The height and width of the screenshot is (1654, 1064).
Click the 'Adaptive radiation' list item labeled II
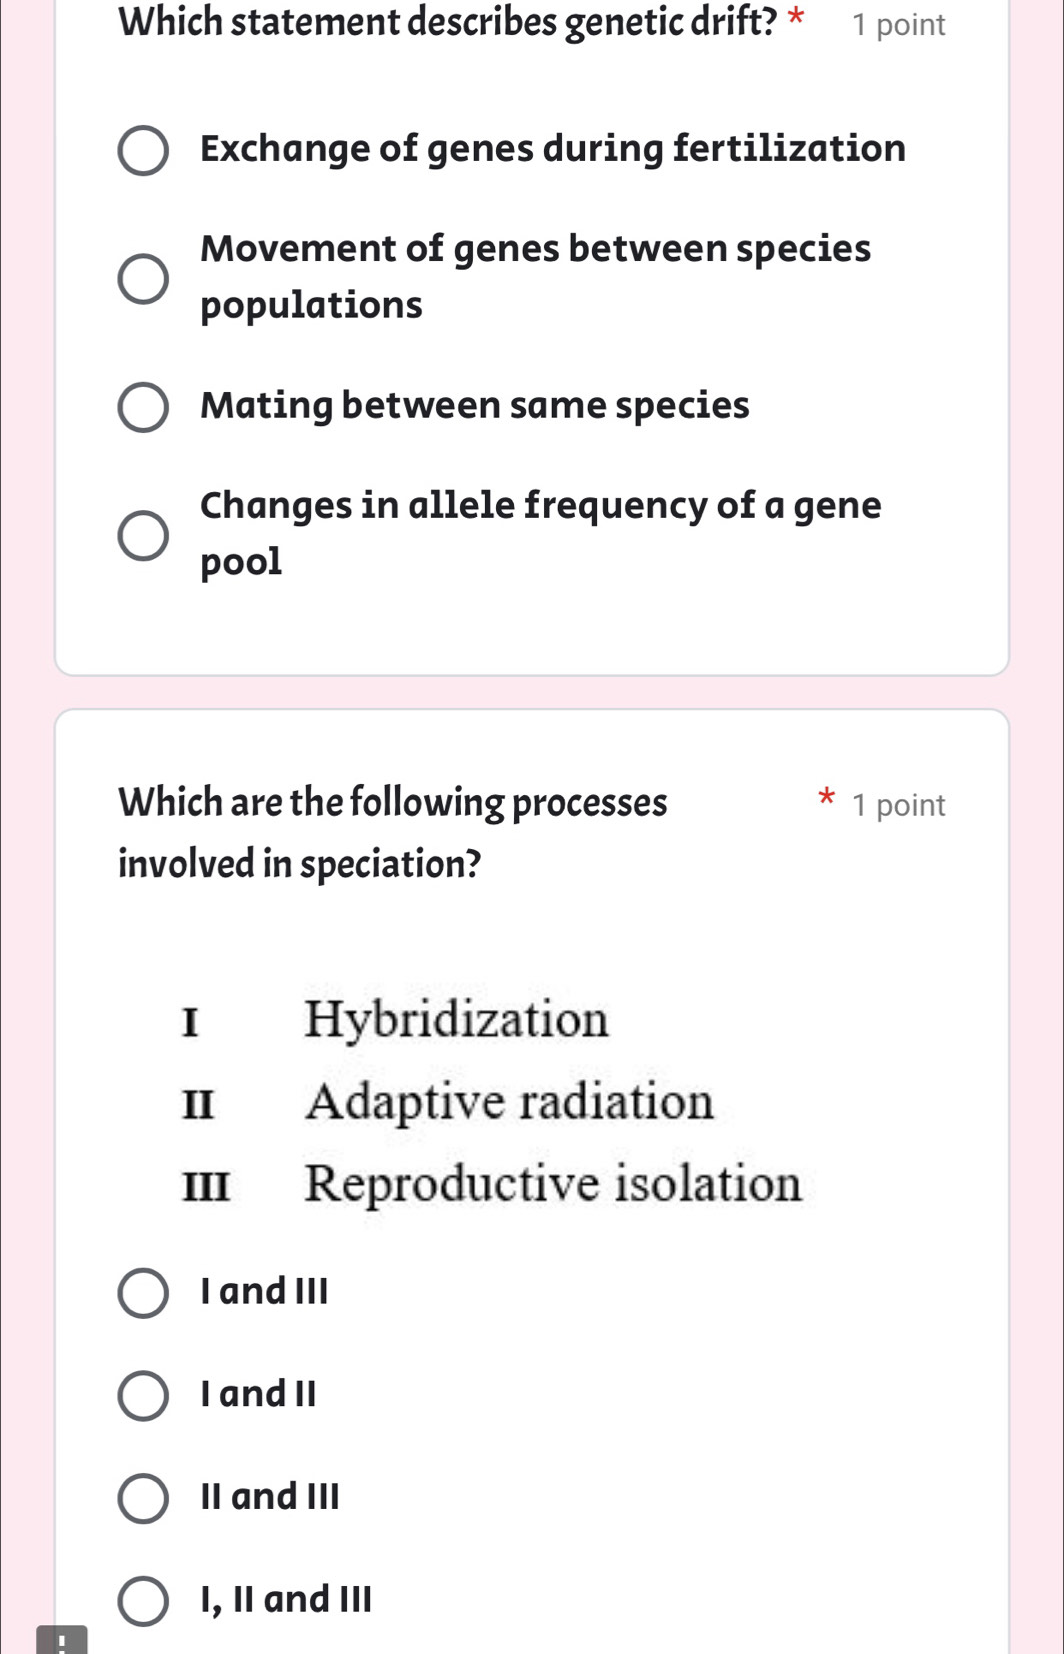pos(510,1103)
